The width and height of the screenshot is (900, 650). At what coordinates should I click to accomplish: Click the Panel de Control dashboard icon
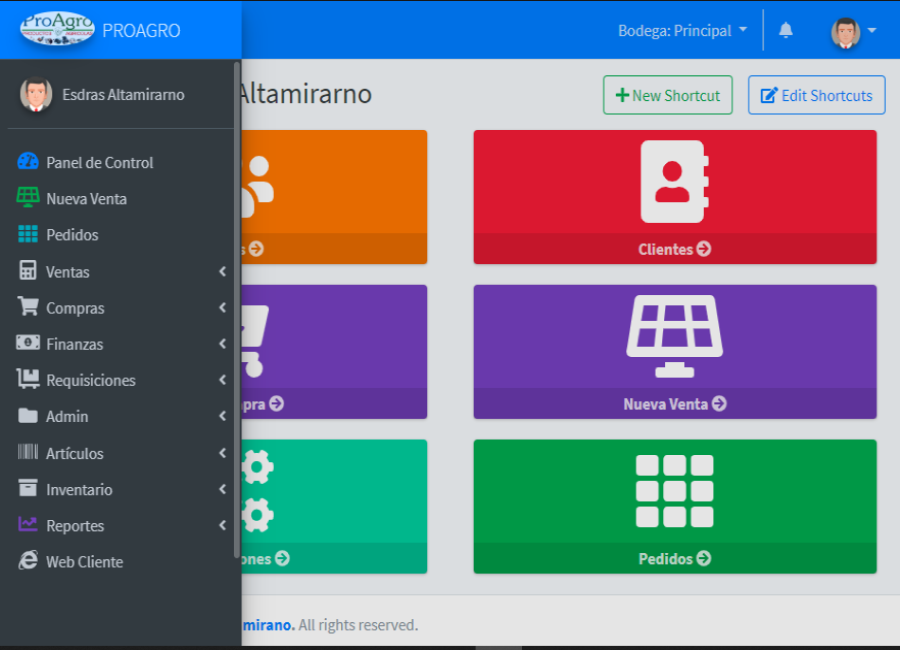click(28, 162)
